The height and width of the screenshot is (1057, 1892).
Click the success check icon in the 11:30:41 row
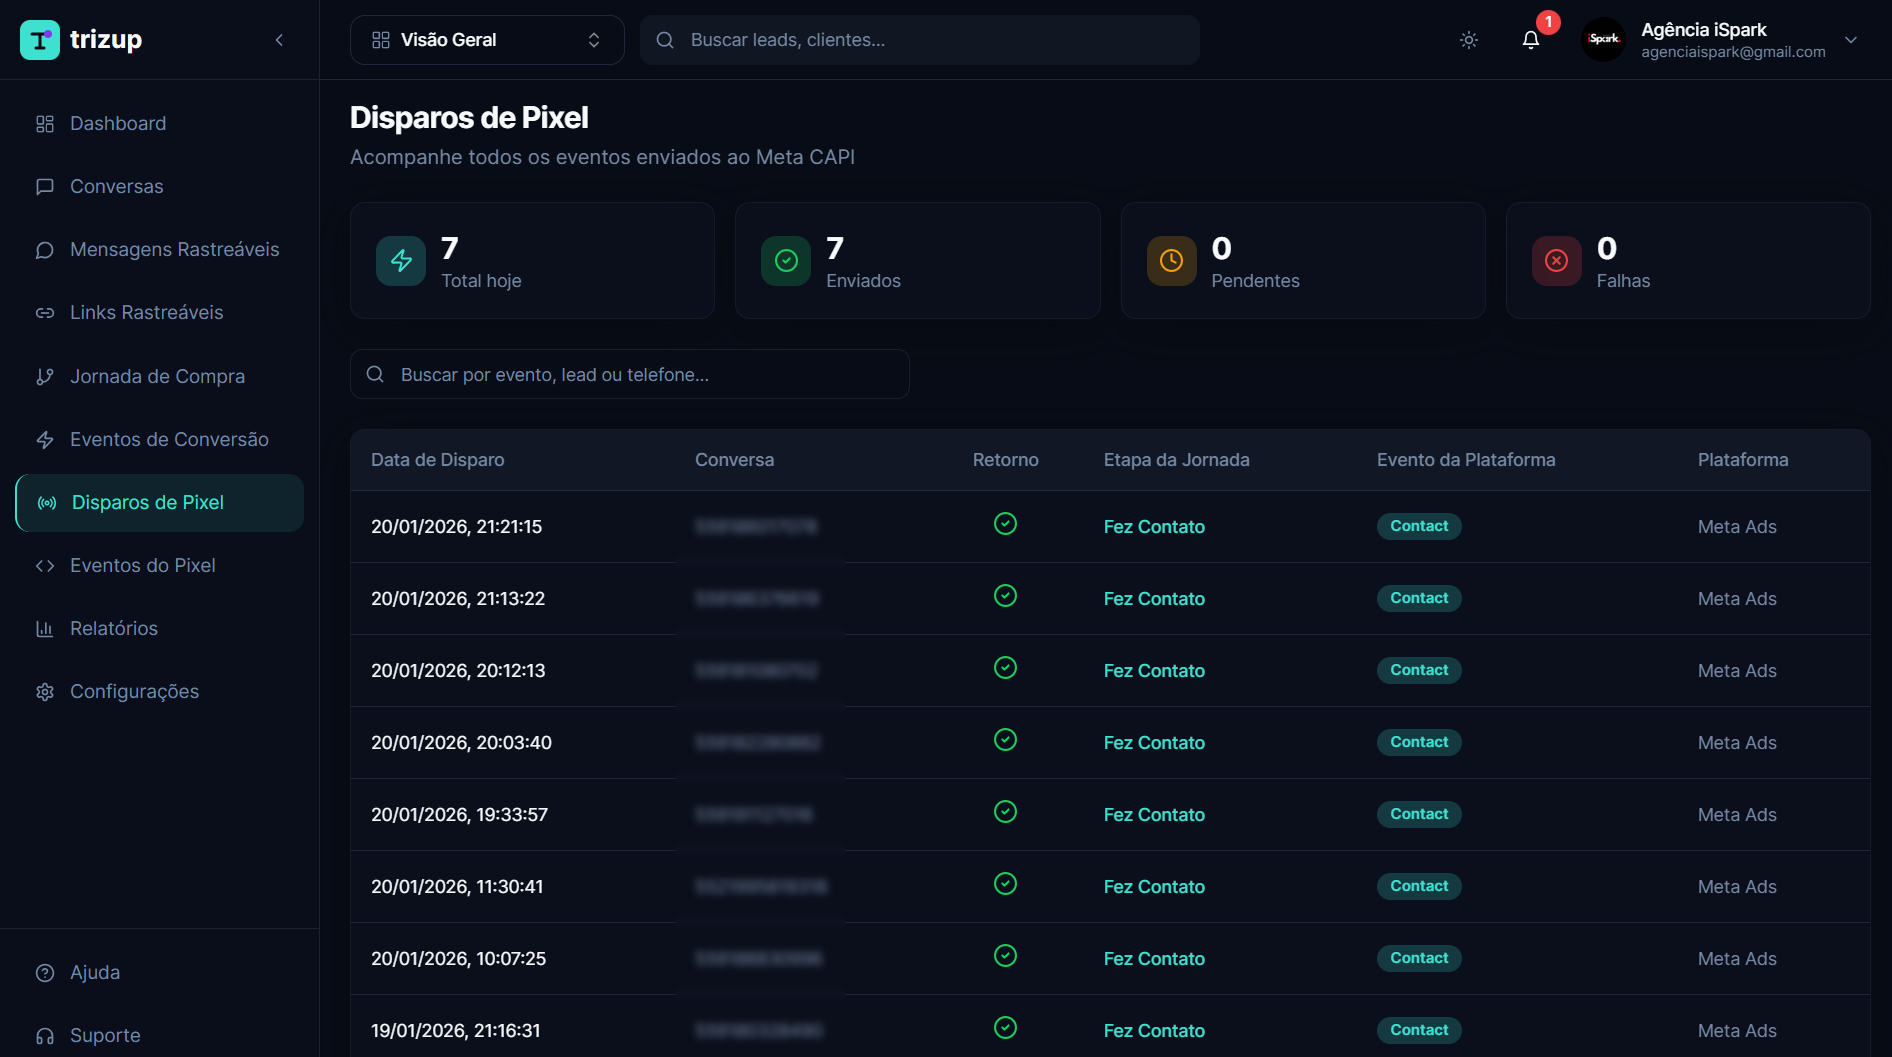tap(1006, 884)
